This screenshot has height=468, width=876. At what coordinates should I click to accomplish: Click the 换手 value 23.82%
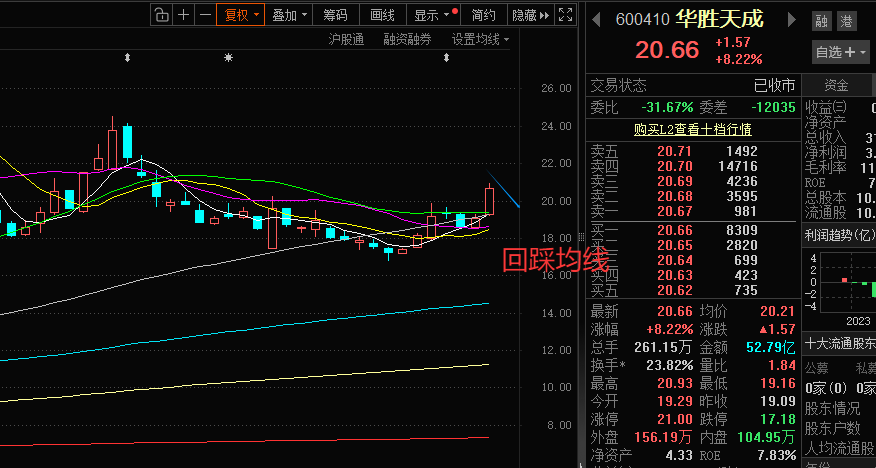669,365
